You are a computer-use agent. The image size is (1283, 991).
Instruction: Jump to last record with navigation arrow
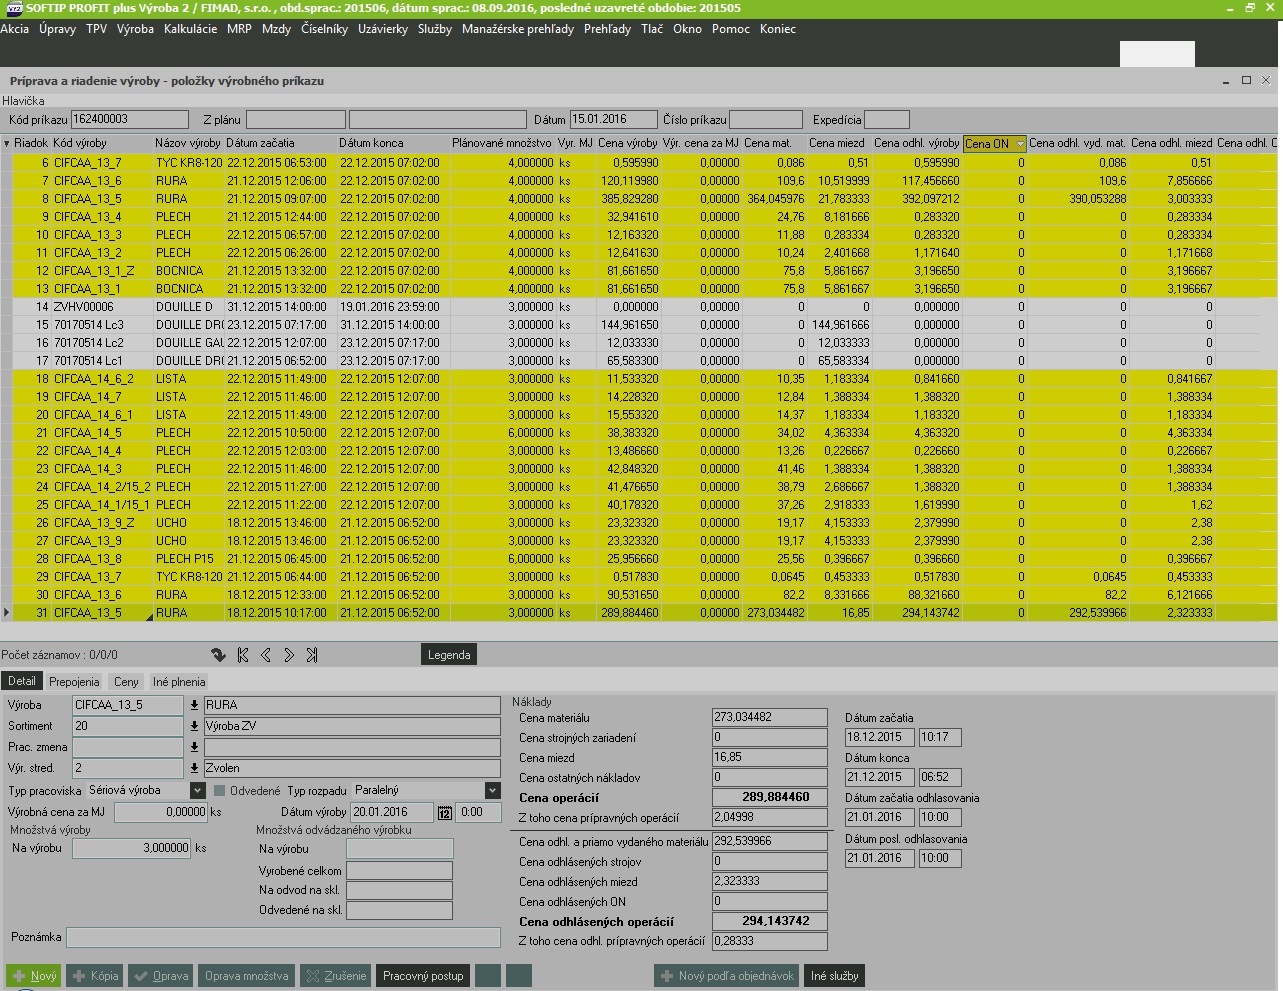[x=312, y=655]
